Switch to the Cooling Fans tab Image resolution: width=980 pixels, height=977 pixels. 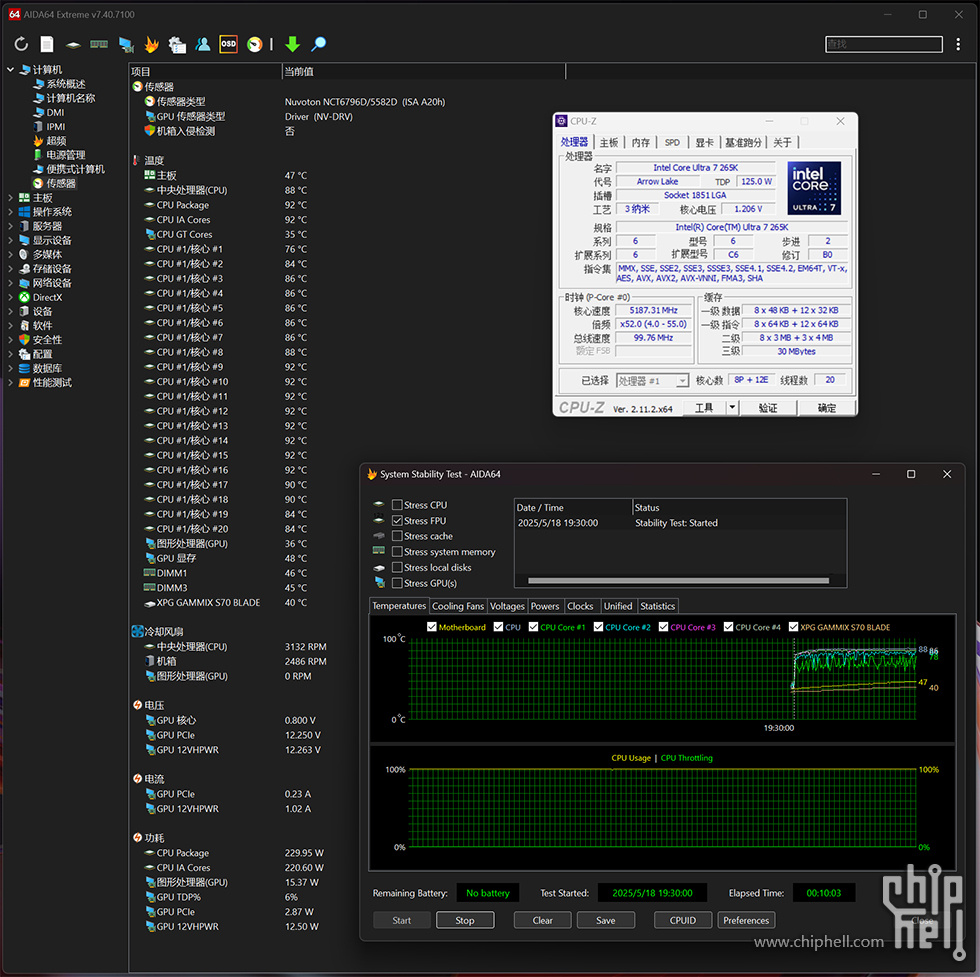(x=458, y=606)
